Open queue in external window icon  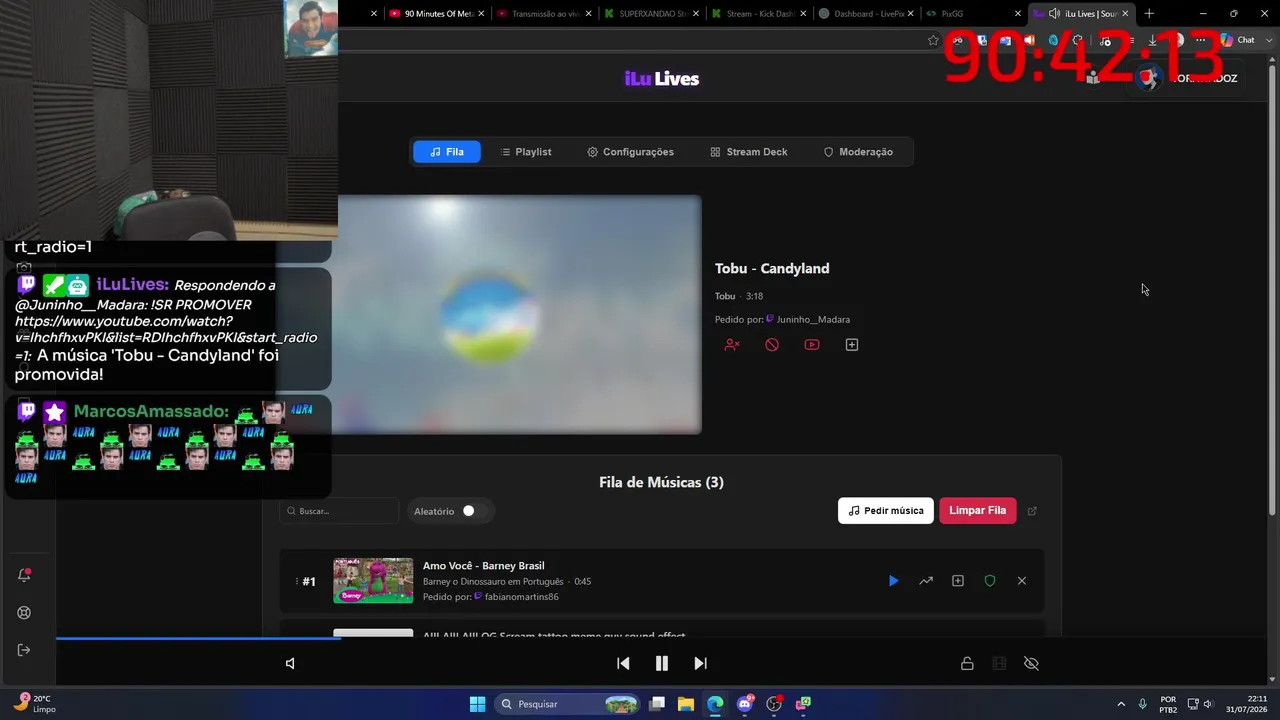pos(1032,511)
